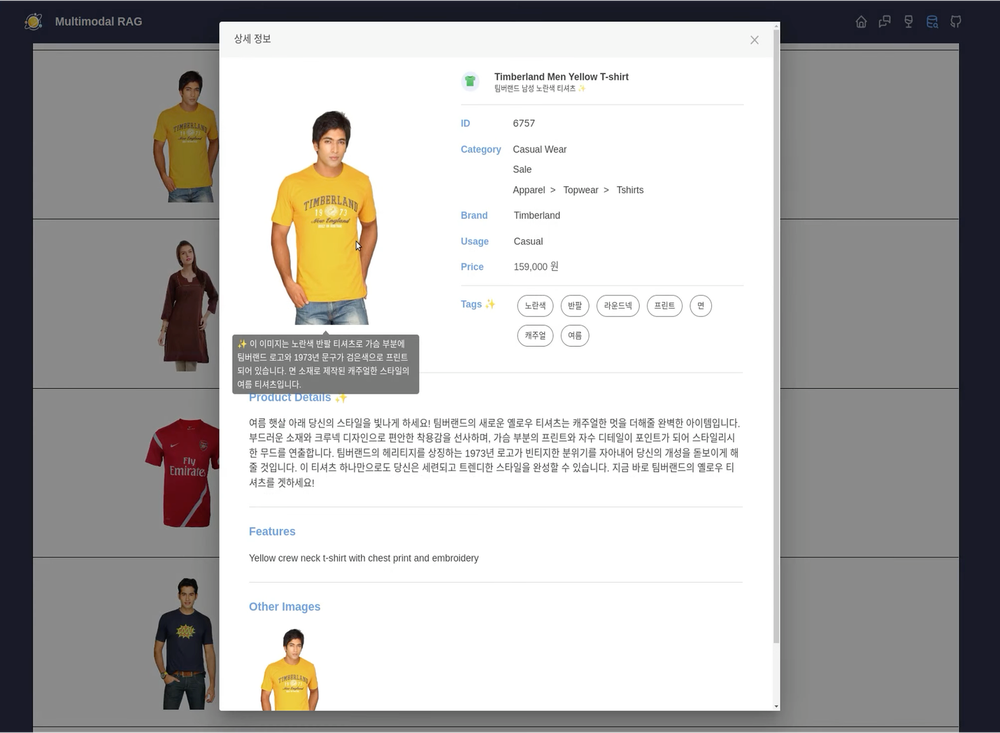1000x733 pixels.
Task: Click the Multimodal RAG logo icon
Action: click(33, 22)
